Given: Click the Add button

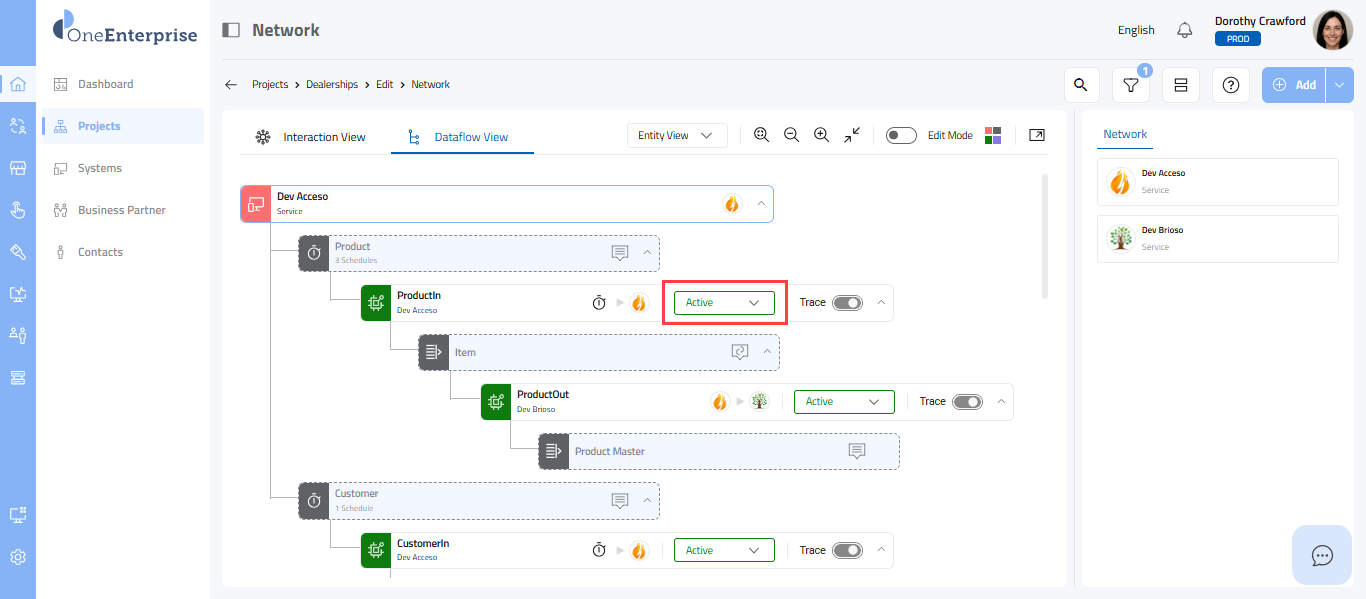Looking at the screenshot, I should 1294,85.
